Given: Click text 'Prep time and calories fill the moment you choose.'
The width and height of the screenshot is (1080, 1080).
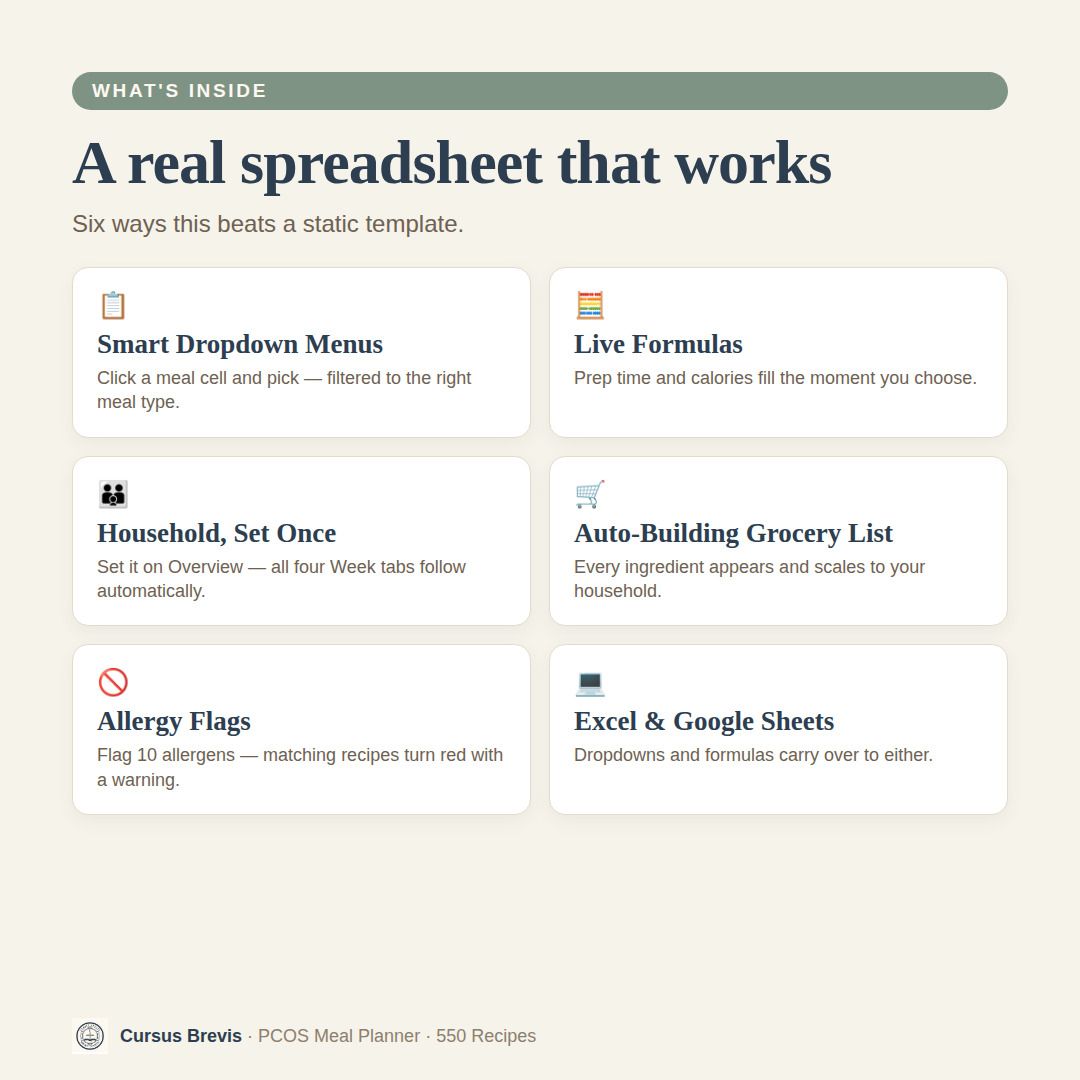Looking at the screenshot, I should point(776,378).
